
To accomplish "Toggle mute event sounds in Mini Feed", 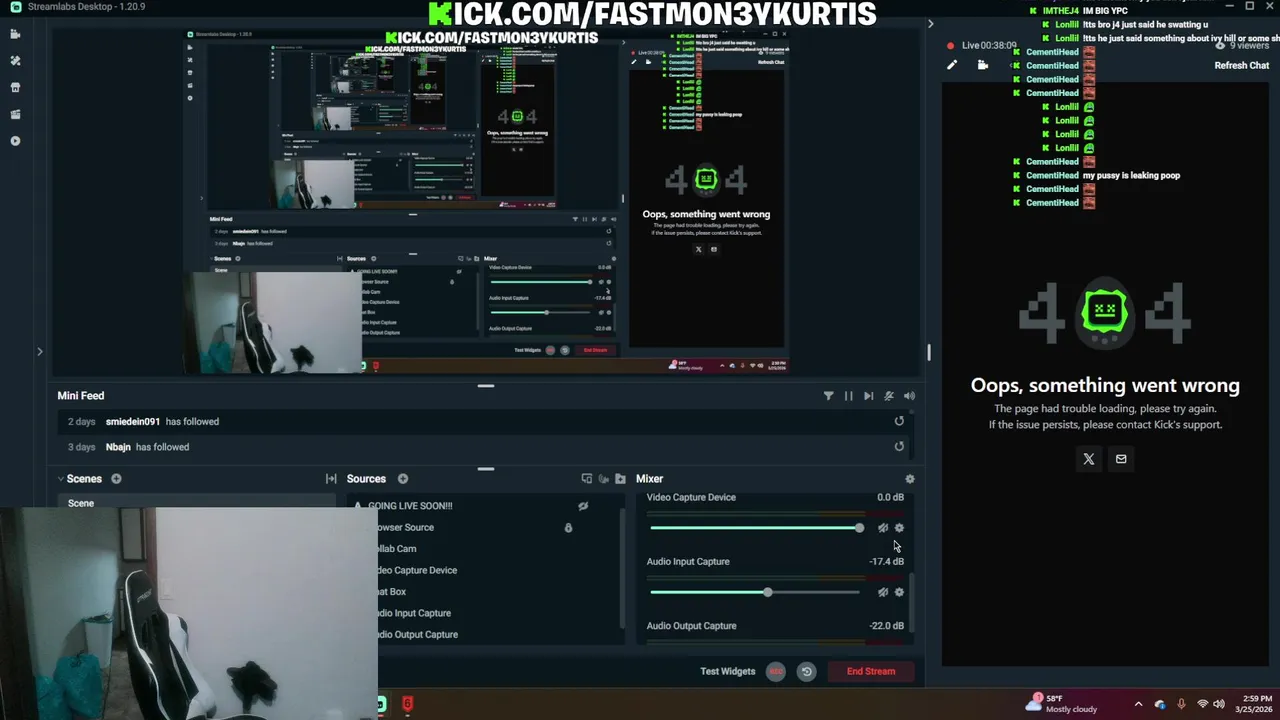I will 888,396.
